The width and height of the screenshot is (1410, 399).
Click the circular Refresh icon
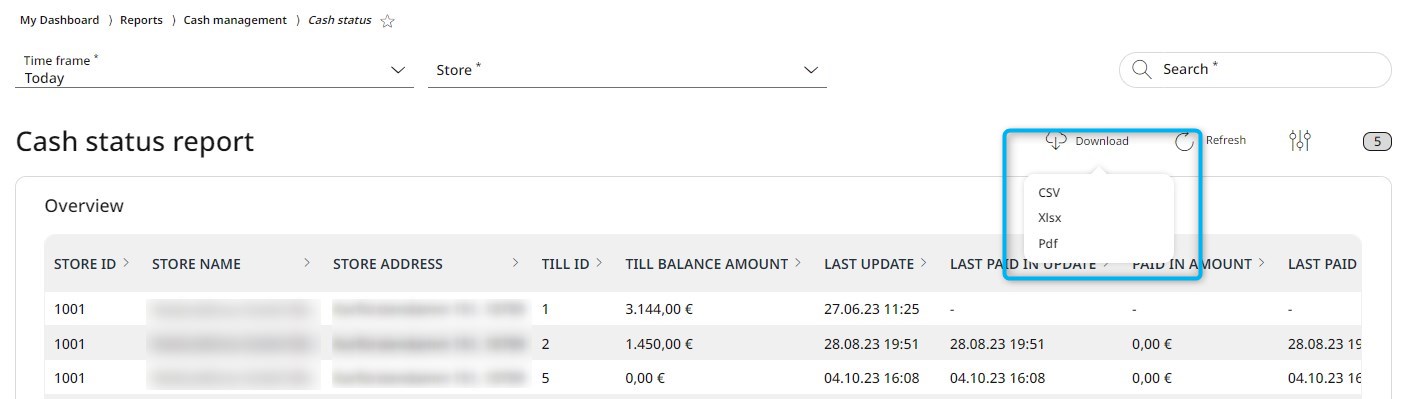click(1185, 141)
